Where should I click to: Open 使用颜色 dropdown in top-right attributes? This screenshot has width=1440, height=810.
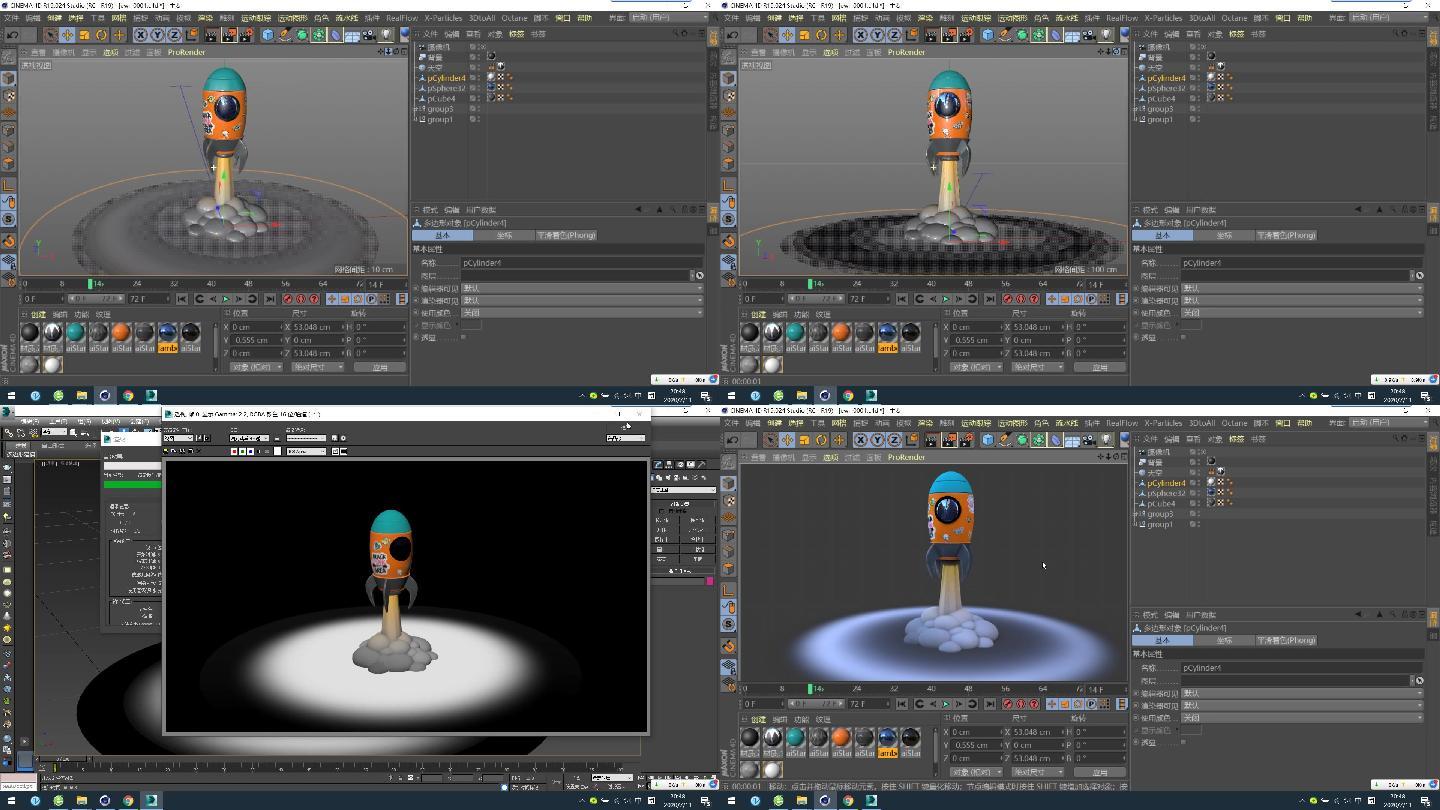tap(1302, 312)
